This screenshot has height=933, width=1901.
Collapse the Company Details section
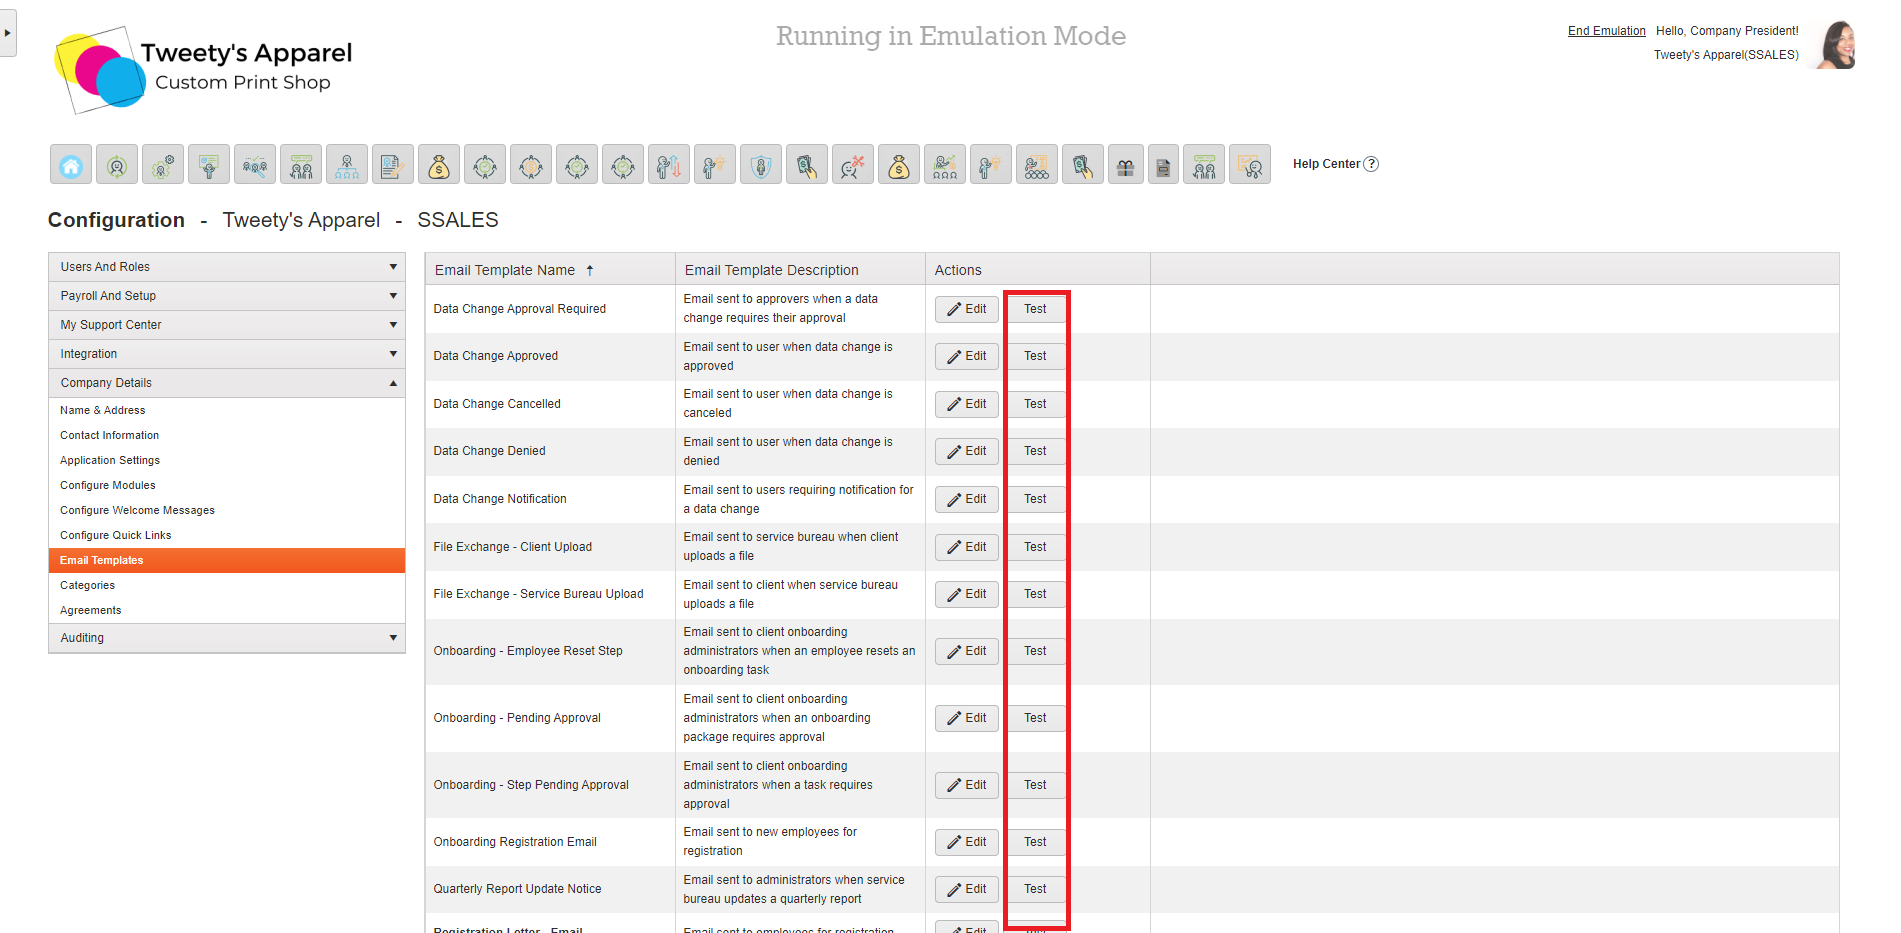pyautogui.click(x=227, y=383)
